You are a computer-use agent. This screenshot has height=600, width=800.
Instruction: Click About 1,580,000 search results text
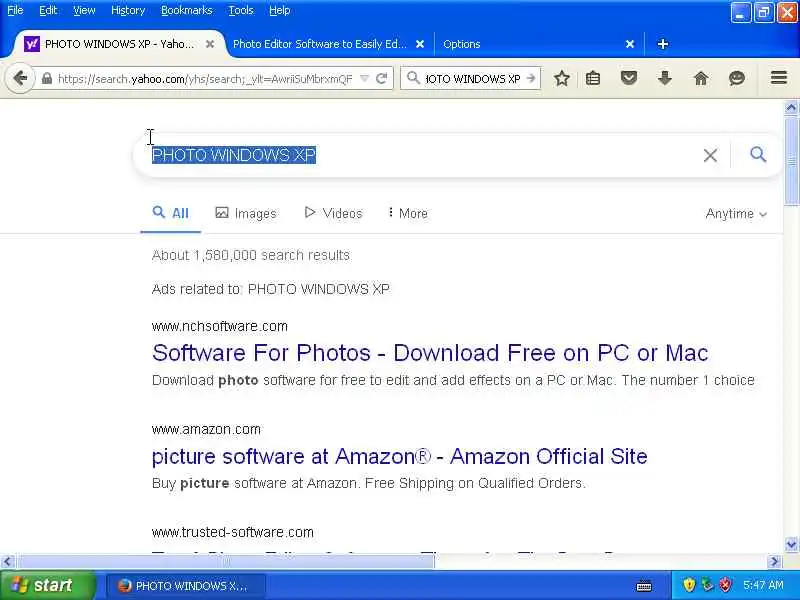click(251, 255)
